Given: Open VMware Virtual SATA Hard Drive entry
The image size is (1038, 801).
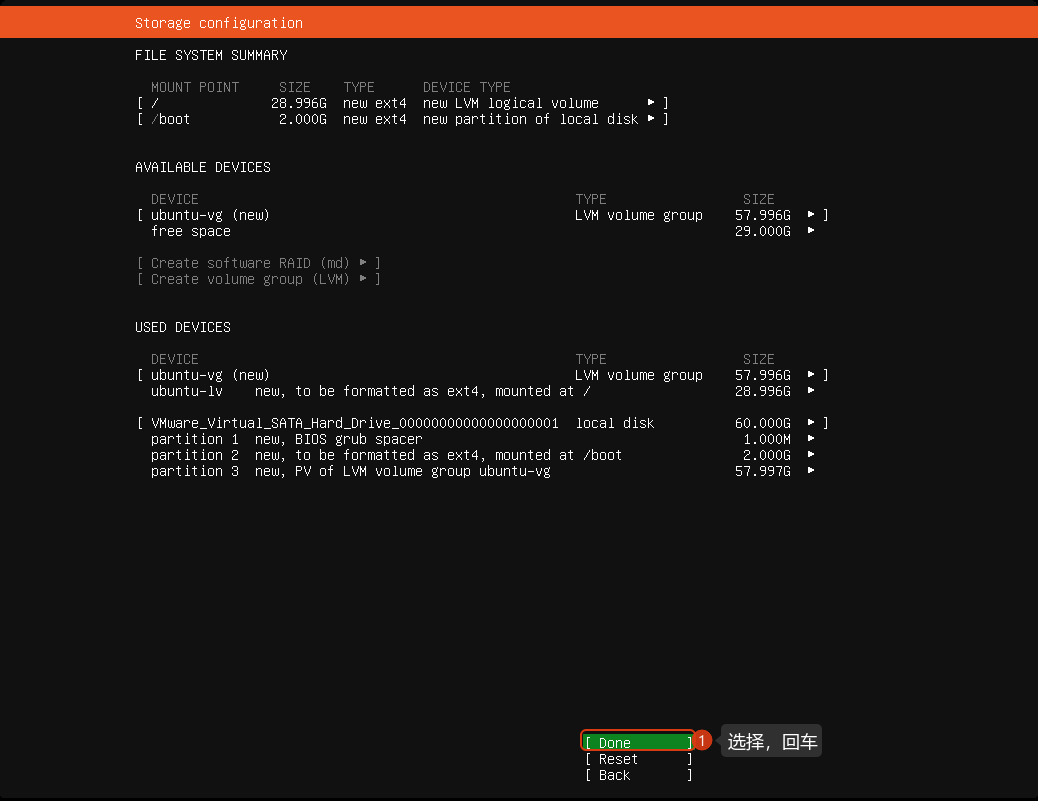Looking at the screenshot, I should click(x=483, y=423).
